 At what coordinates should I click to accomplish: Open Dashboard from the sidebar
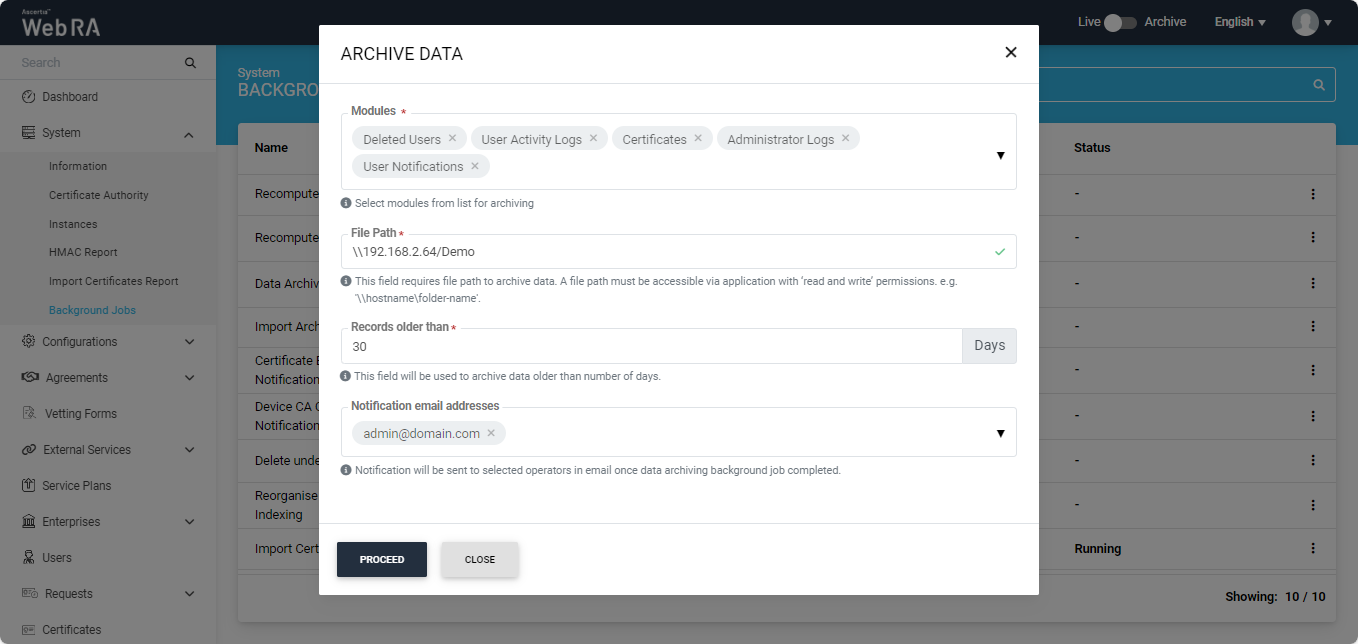point(70,97)
